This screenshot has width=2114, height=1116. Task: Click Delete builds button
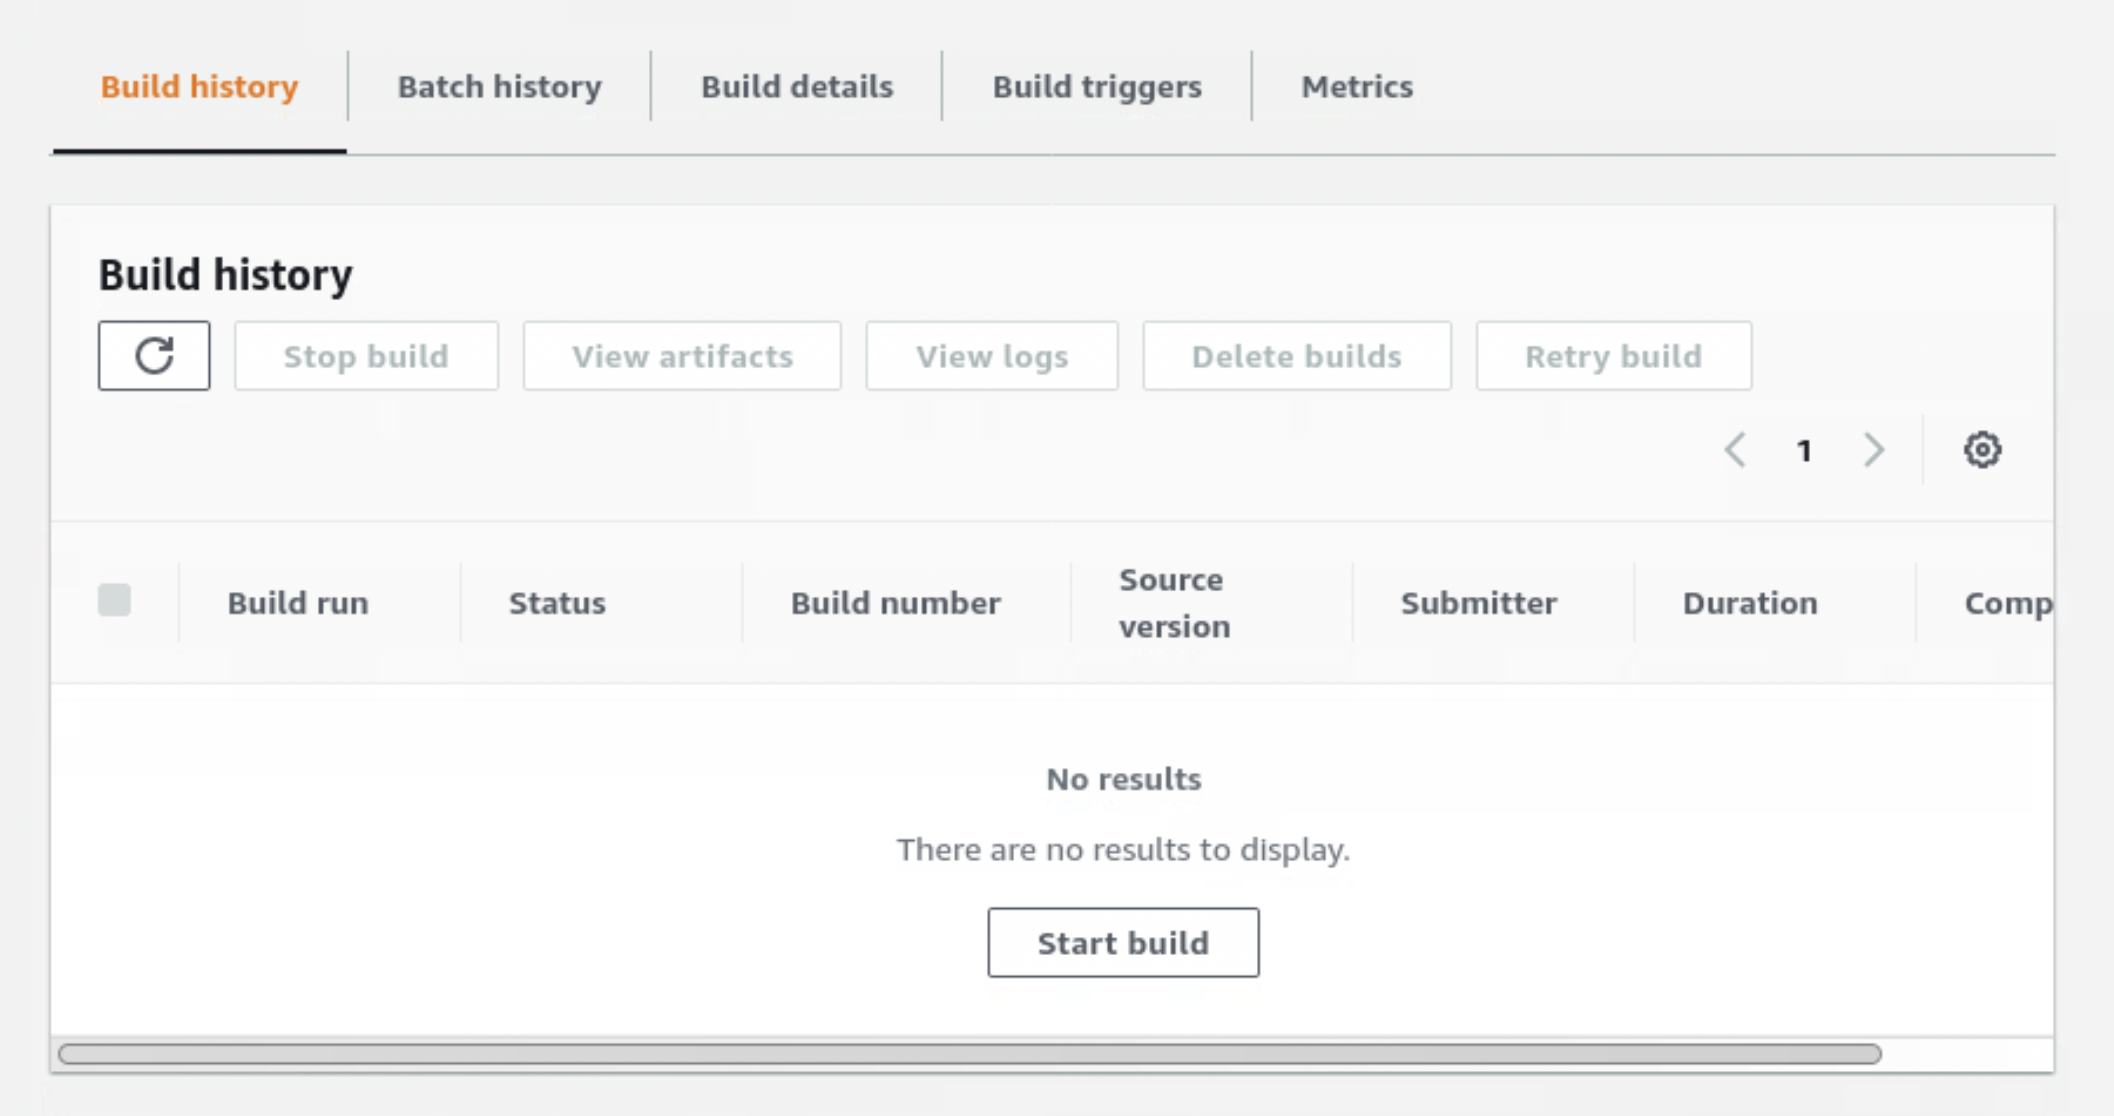[x=1296, y=356]
